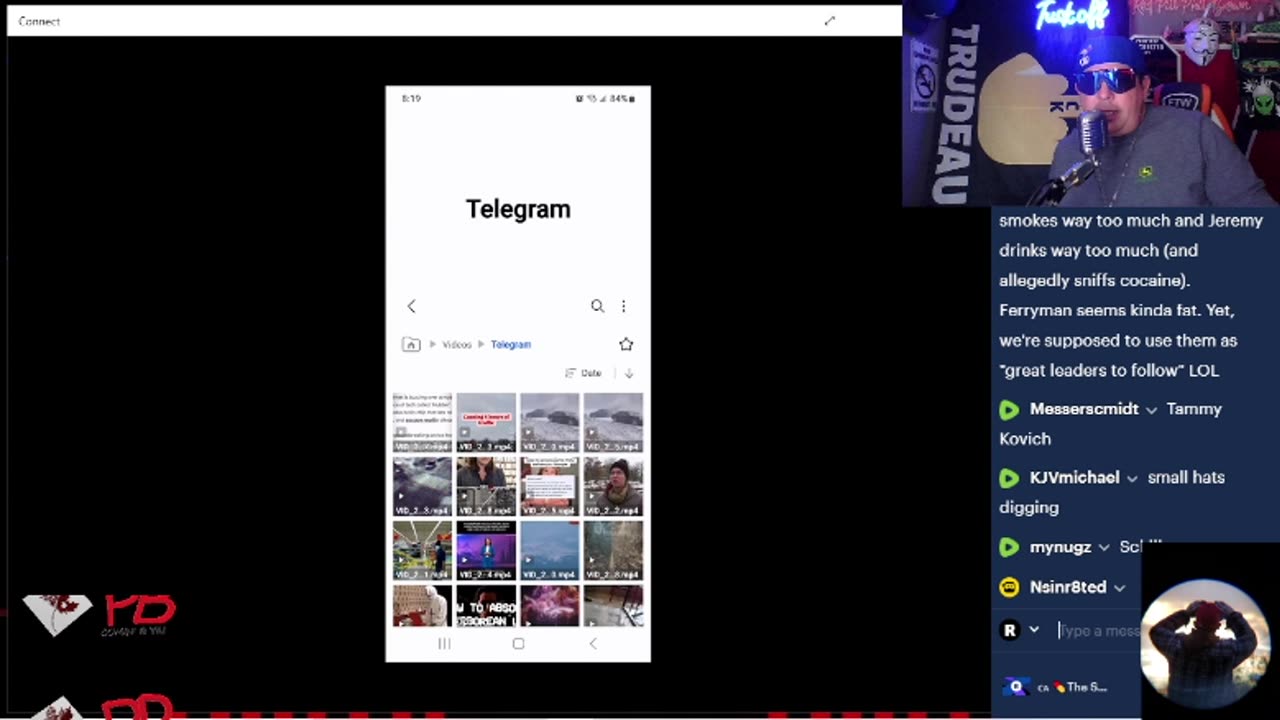This screenshot has height=720, width=1280.
Task: Click the username mynugz in chat
Action: tap(1060, 547)
